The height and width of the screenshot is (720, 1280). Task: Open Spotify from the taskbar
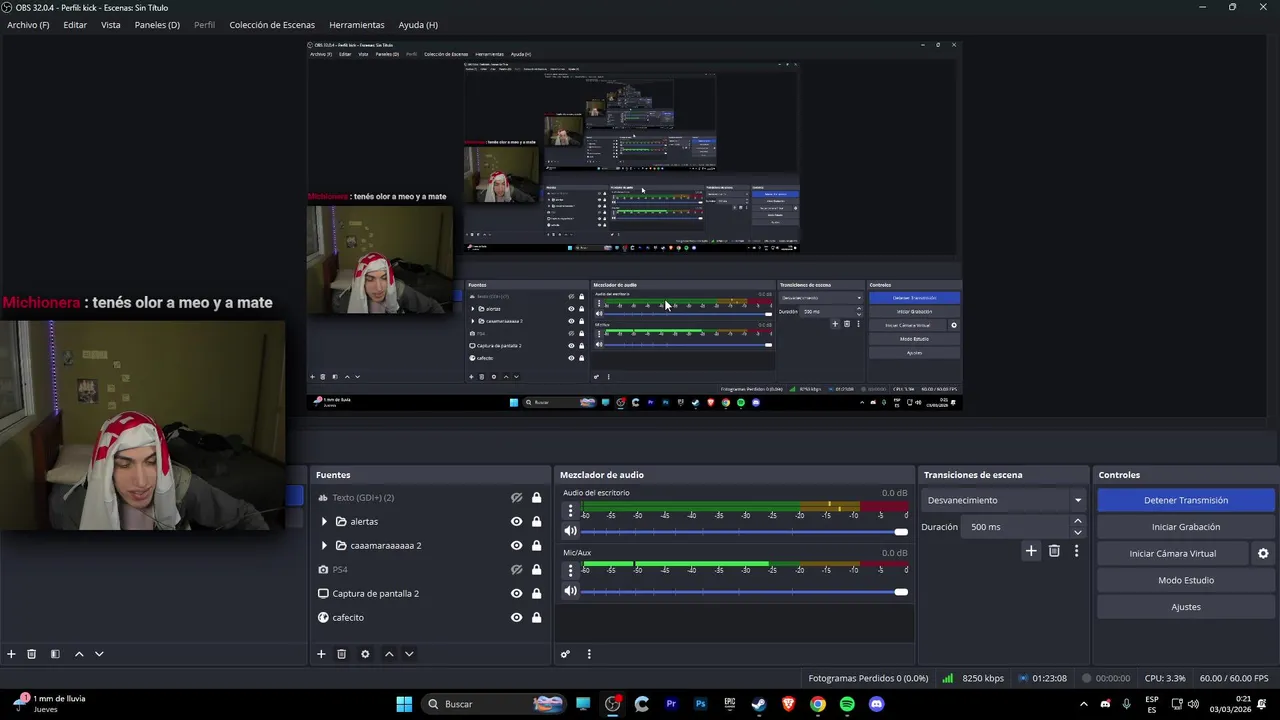[x=847, y=704]
